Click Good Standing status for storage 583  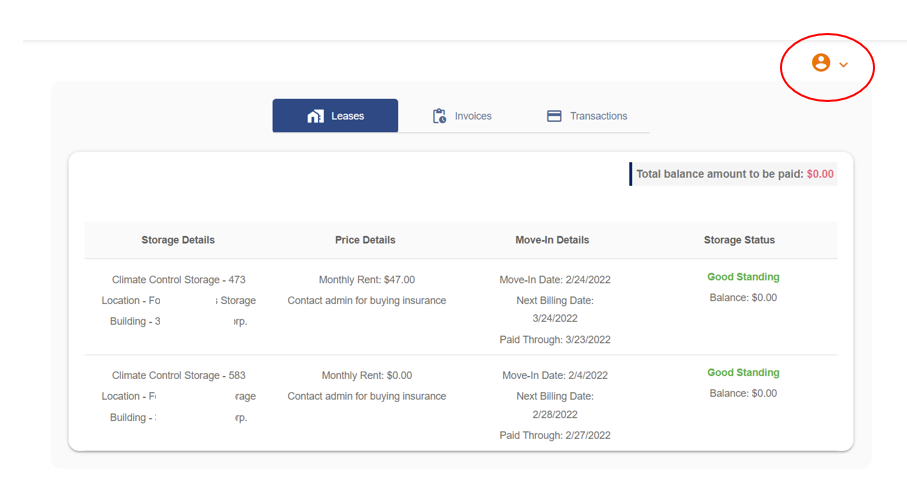[x=743, y=373]
